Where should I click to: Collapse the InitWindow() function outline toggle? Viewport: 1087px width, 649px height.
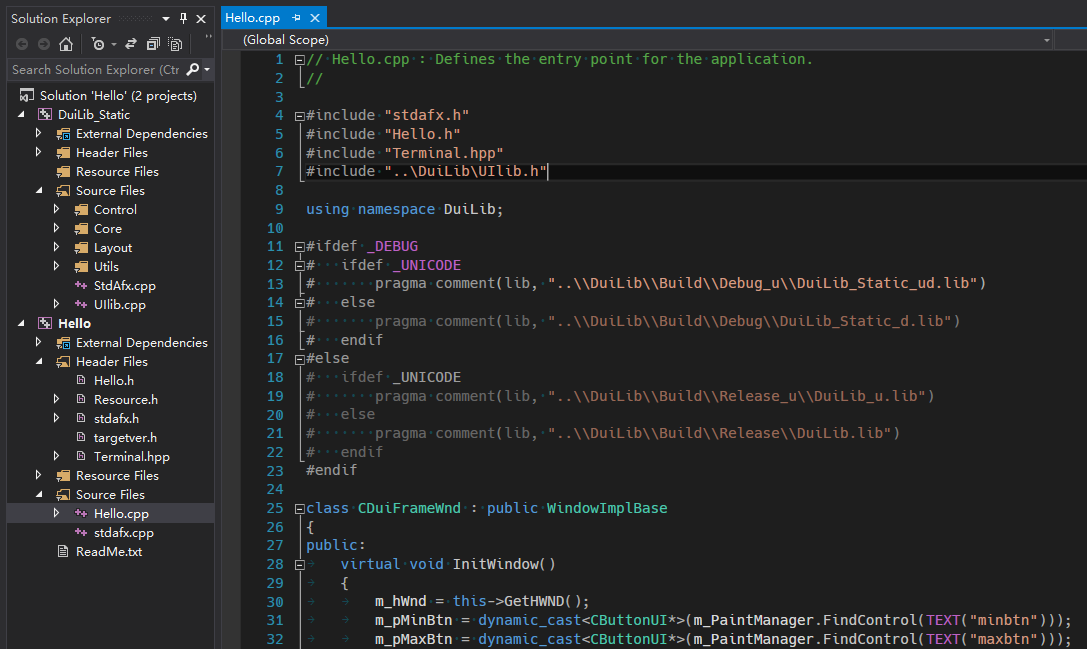[x=299, y=565]
